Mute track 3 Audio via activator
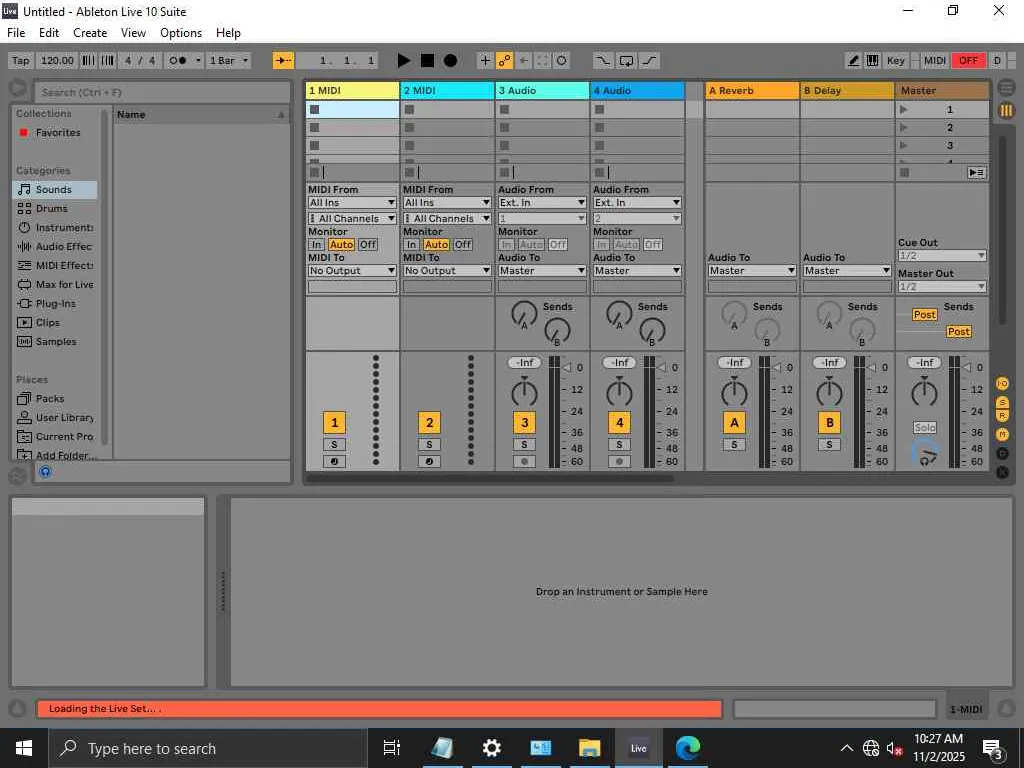This screenshot has height=768, width=1024. tap(524, 423)
